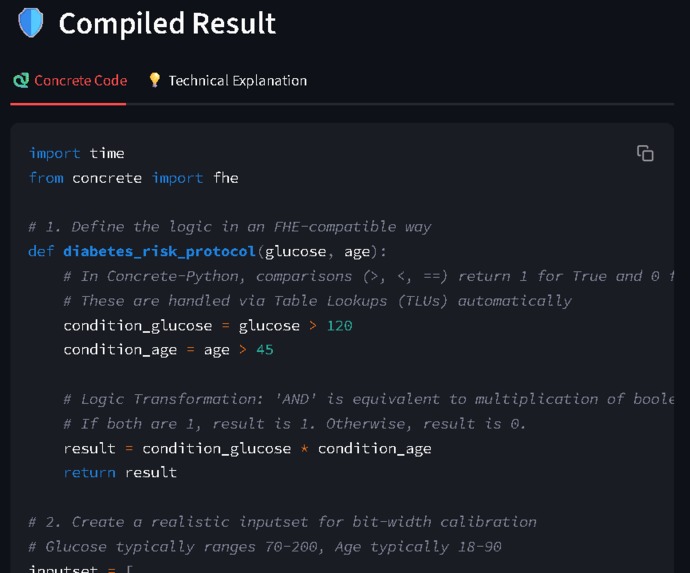Click the line "import time"
The width and height of the screenshot is (690, 573).
coord(77,153)
